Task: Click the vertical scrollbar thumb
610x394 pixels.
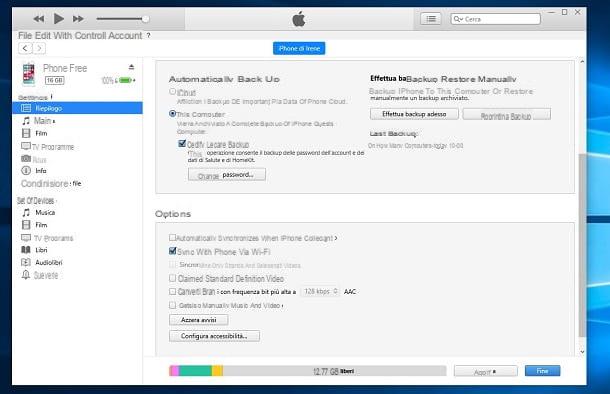Action: 582,245
